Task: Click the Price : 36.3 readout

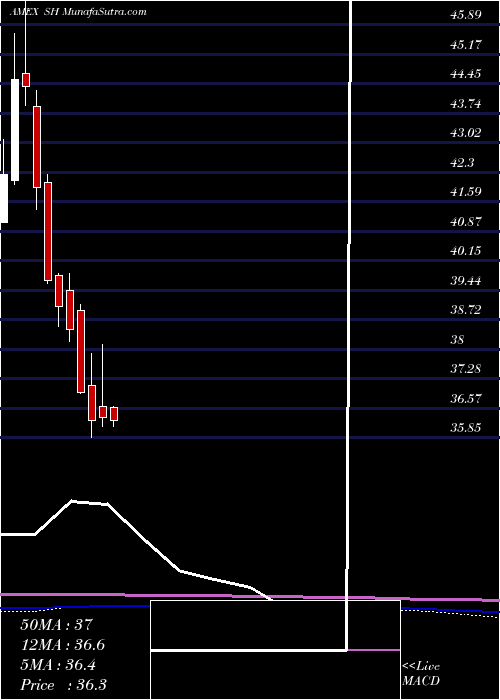Action: [63, 685]
